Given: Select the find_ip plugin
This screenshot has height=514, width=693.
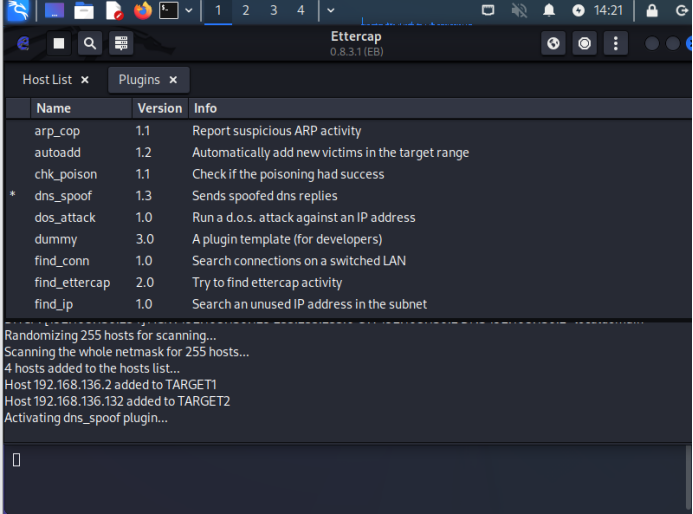Looking at the screenshot, I should point(348,304).
